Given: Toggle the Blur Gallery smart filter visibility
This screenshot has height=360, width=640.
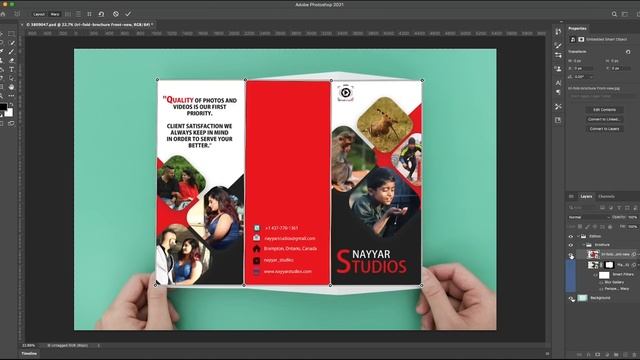Looking at the screenshot, I should 601,282.
